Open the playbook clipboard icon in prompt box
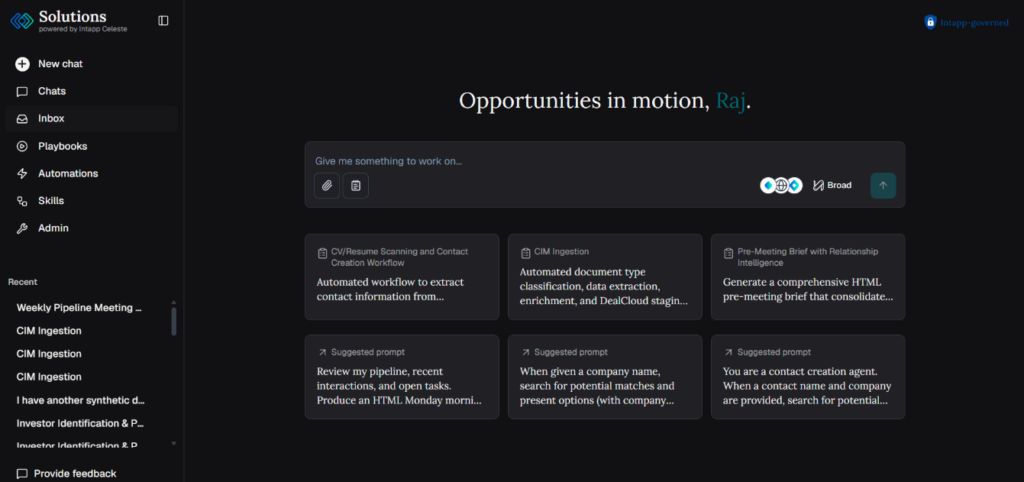The image size is (1024, 482). [x=356, y=185]
